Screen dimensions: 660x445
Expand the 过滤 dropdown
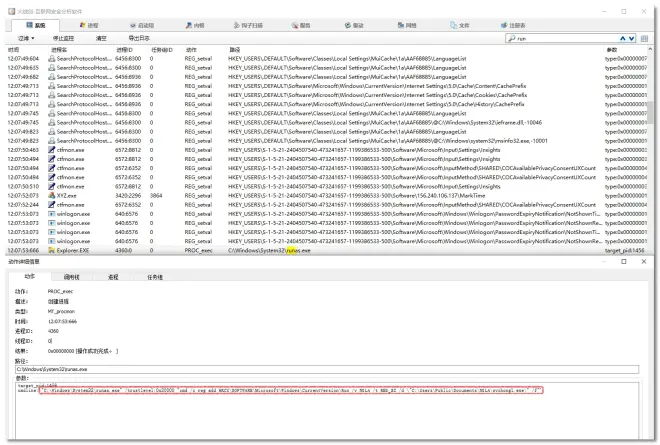point(27,38)
